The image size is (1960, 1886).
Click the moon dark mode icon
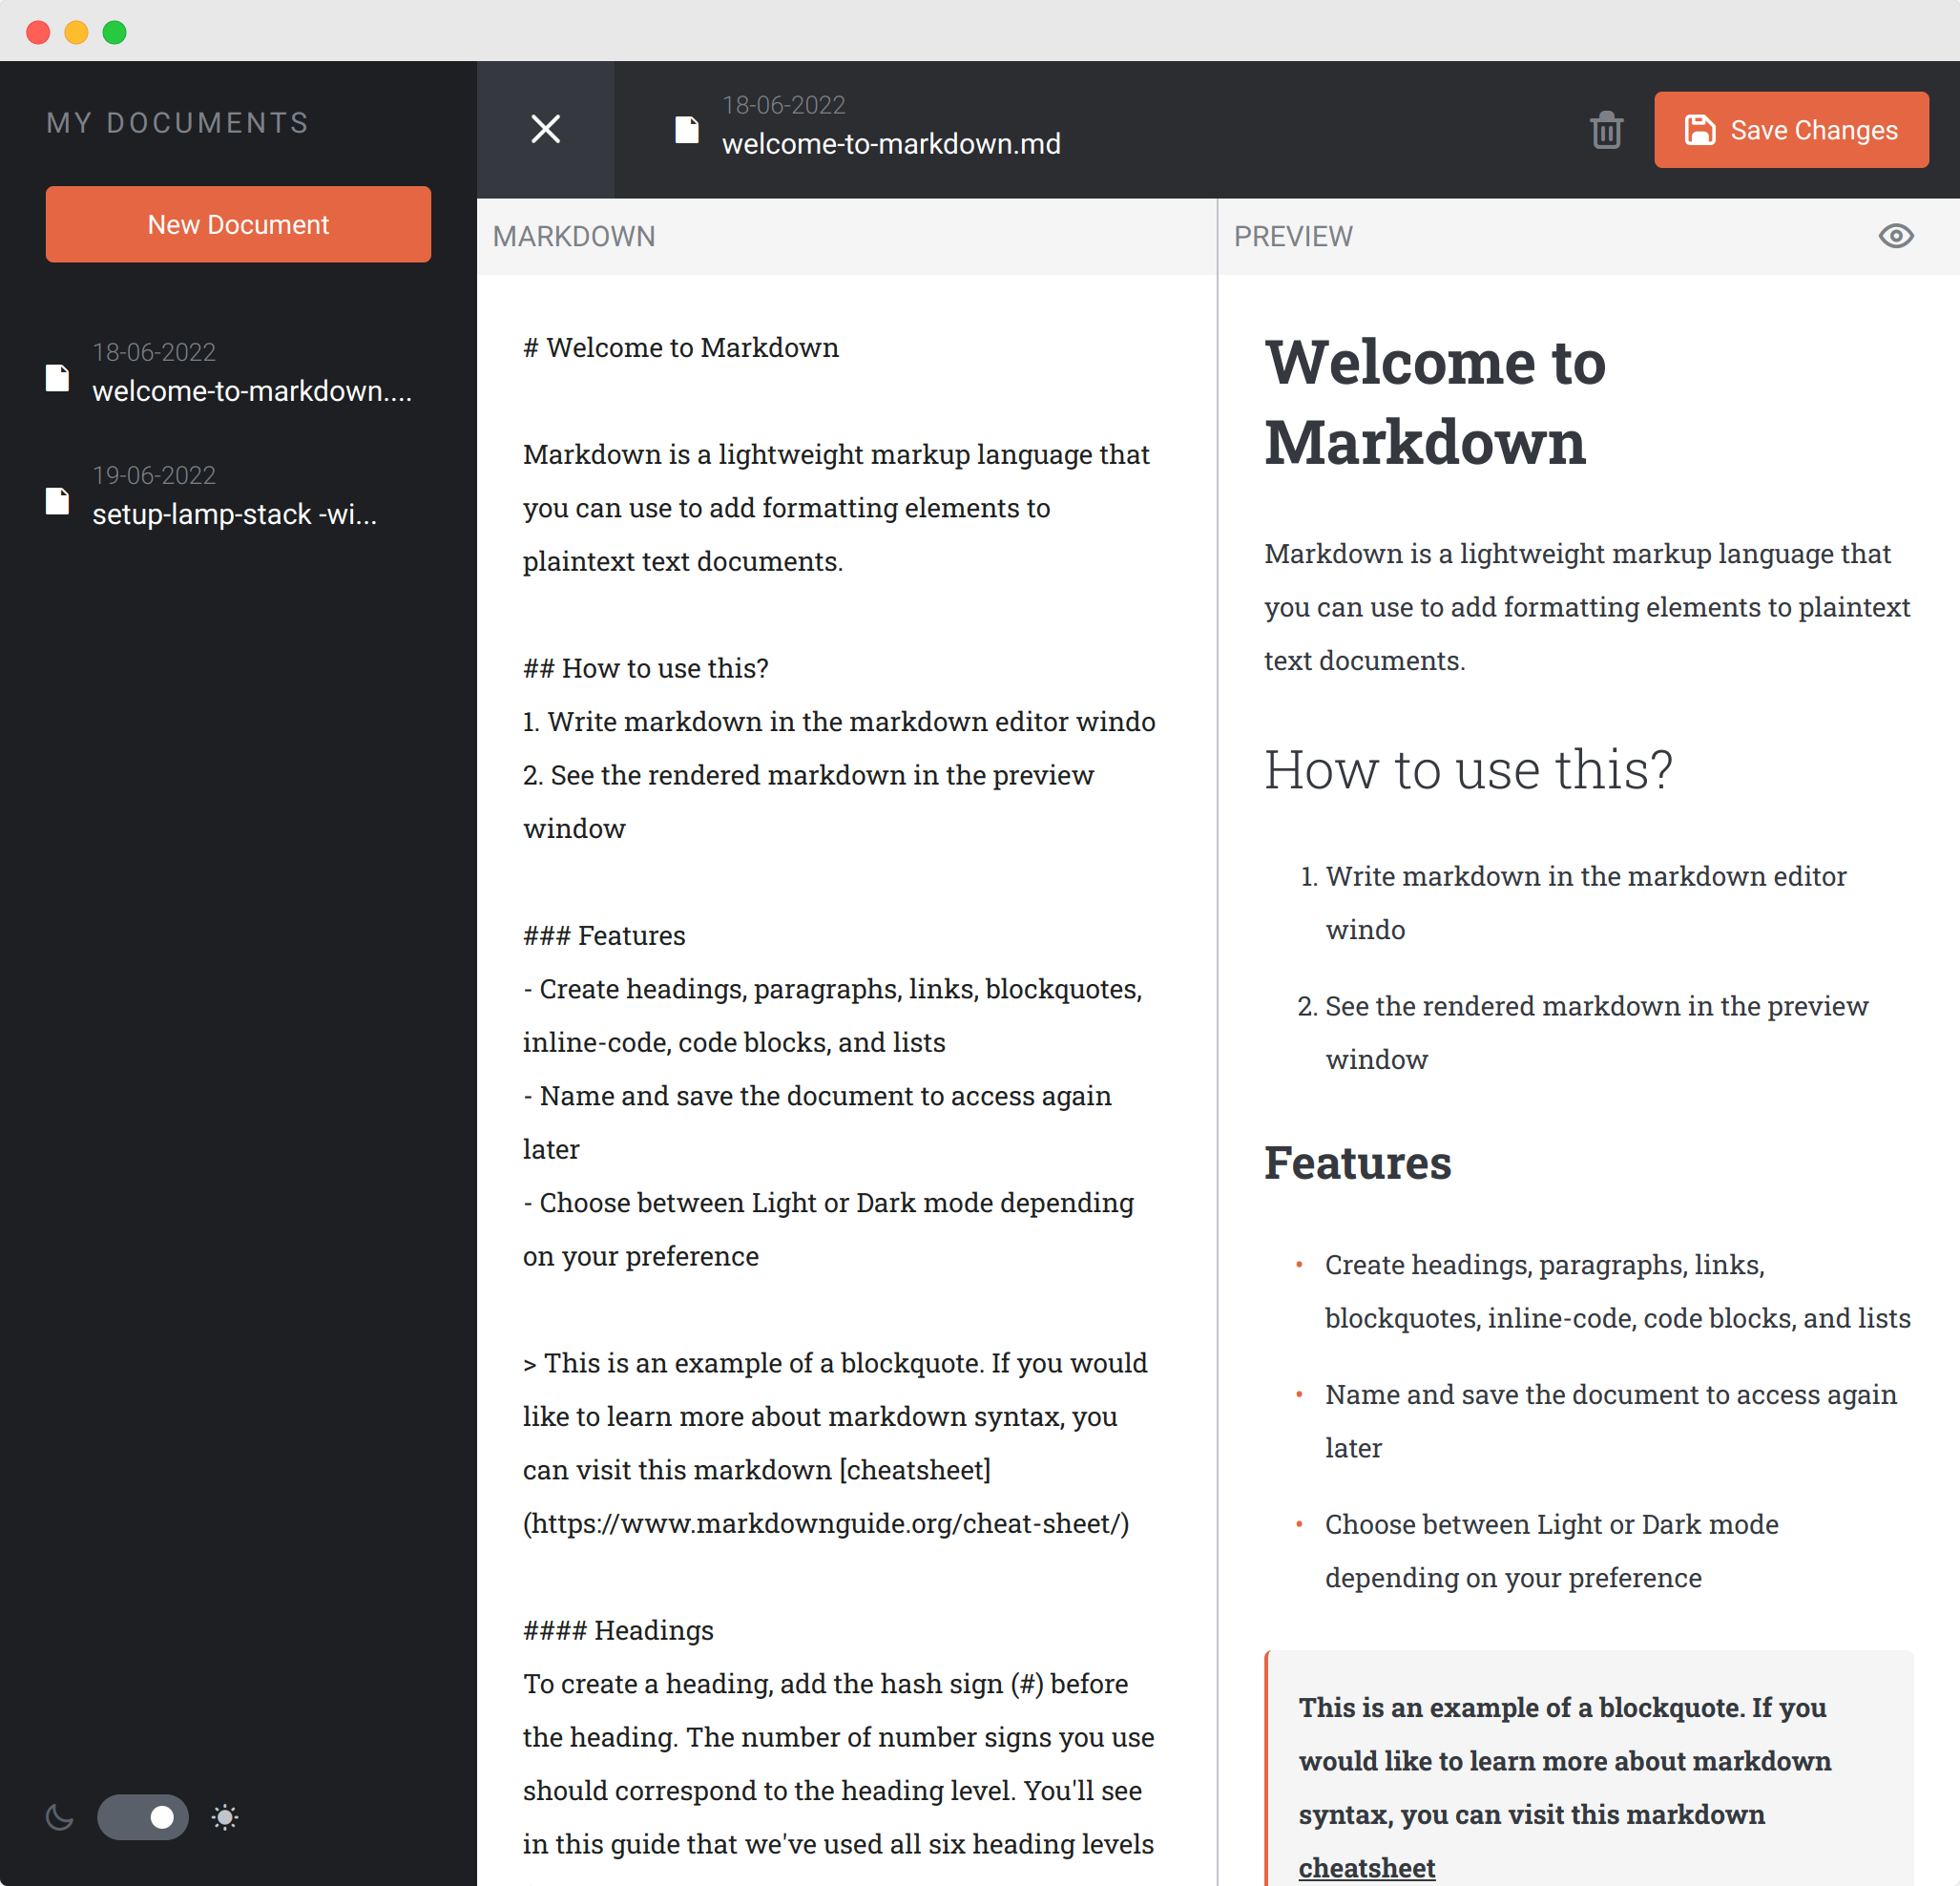60,1817
